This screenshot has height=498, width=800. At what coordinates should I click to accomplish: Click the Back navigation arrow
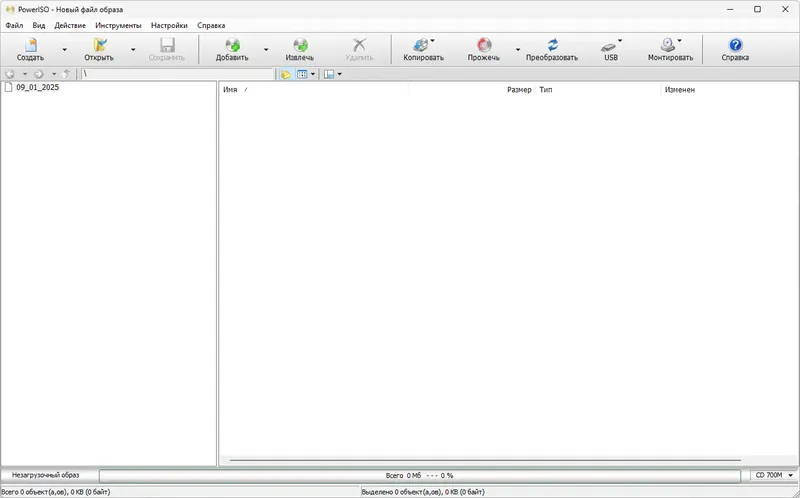[10, 74]
